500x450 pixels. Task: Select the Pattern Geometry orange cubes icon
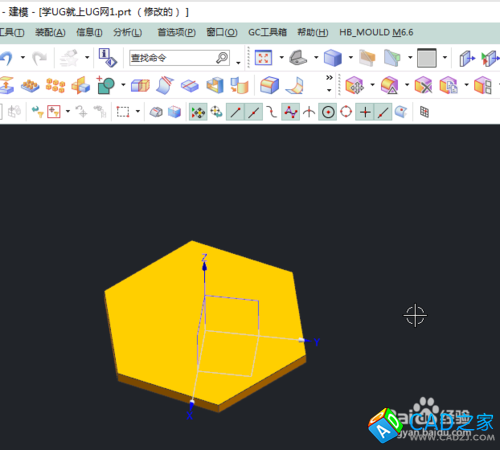(x=55, y=85)
